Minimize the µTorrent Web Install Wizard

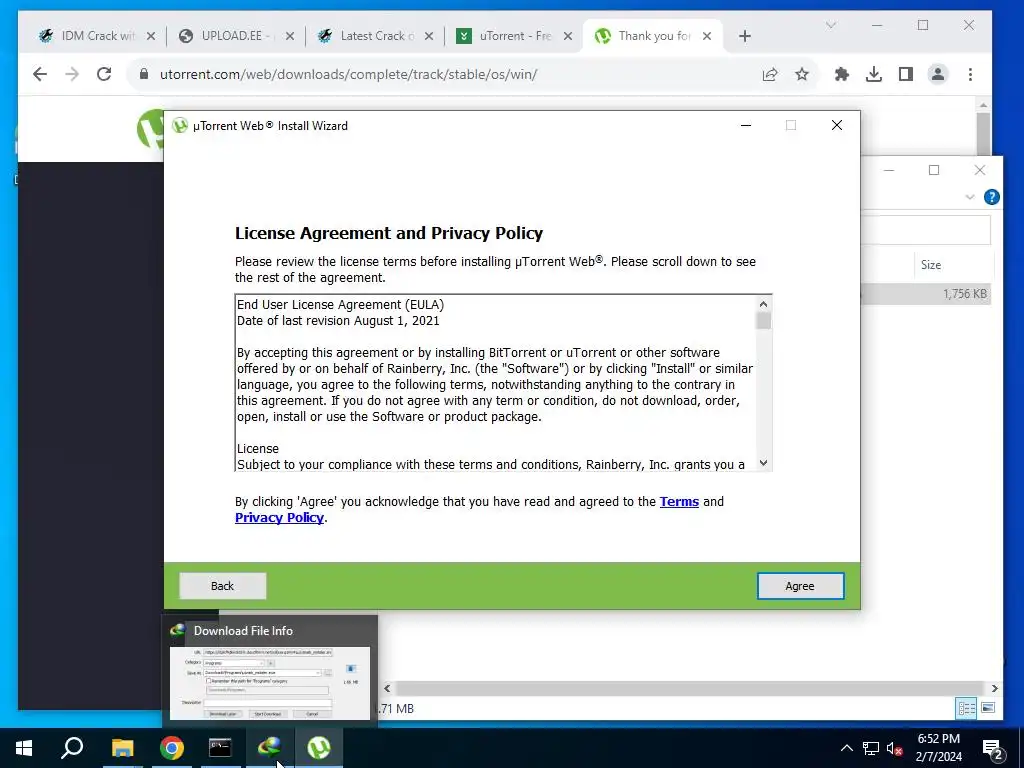746,125
